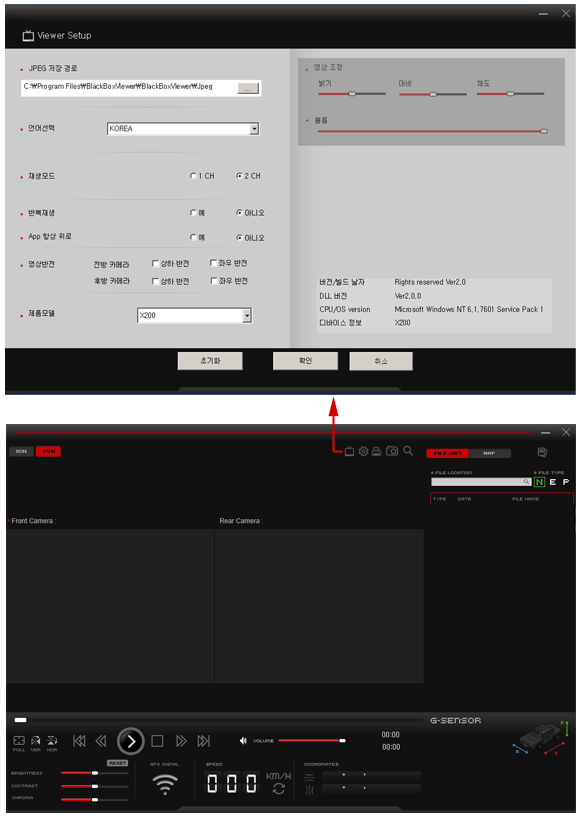
Task: Toggle FULL screen view icon
Action: coord(19,740)
